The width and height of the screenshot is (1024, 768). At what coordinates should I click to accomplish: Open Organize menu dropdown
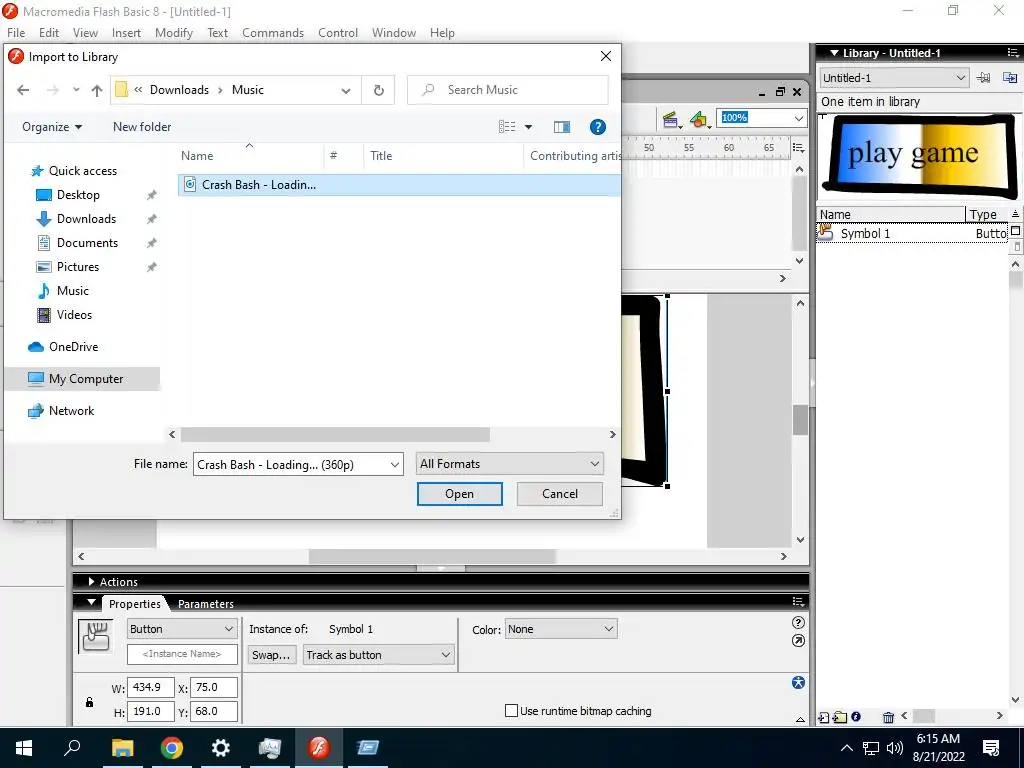pyautogui.click(x=52, y=127)
